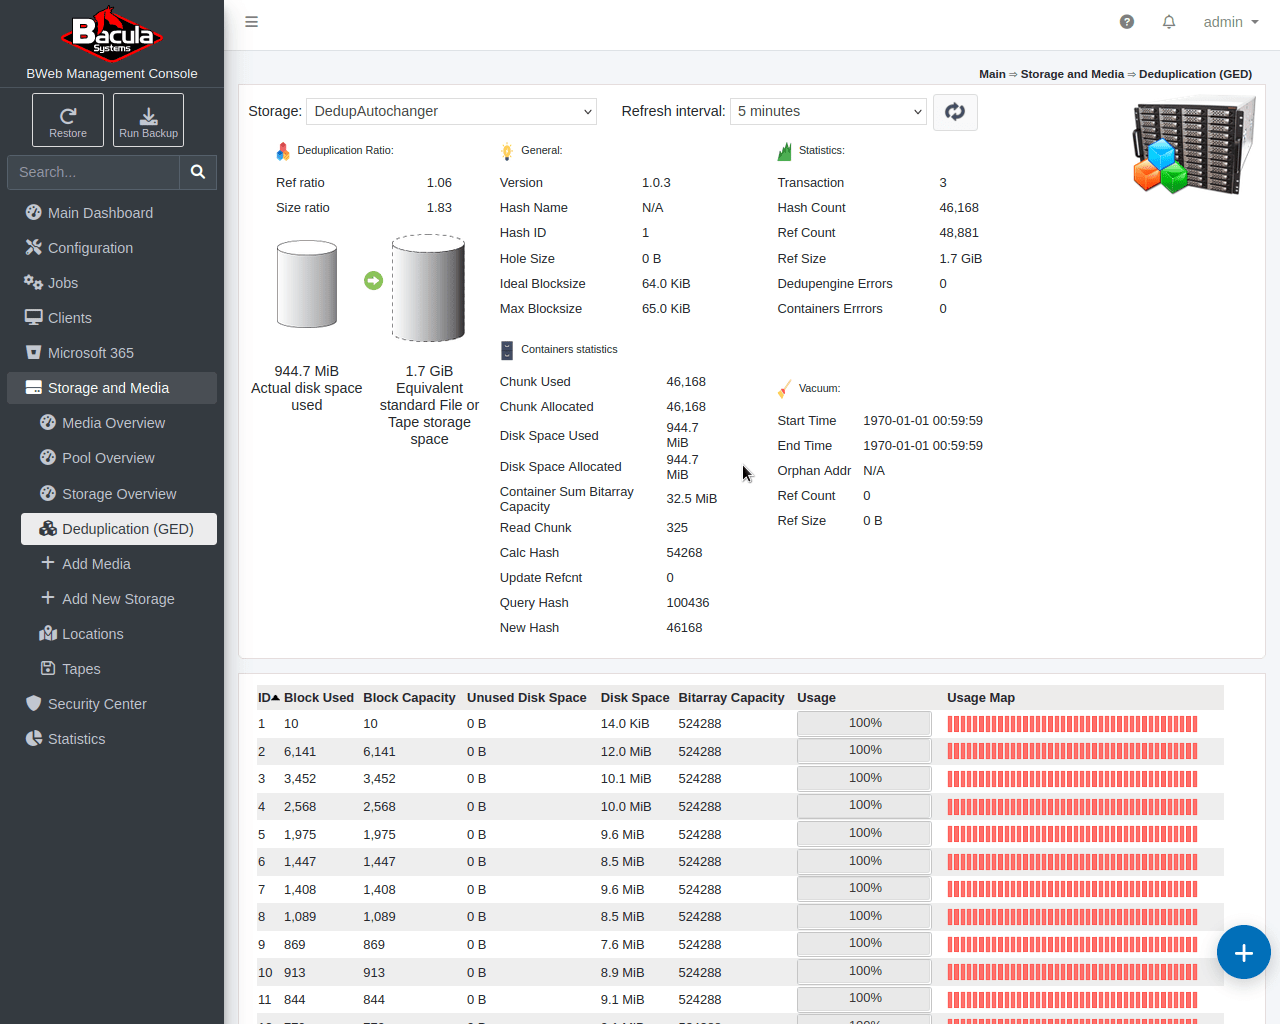Click the Hash Count value 46,168
1280x1024 pixels.
[959, 208]
